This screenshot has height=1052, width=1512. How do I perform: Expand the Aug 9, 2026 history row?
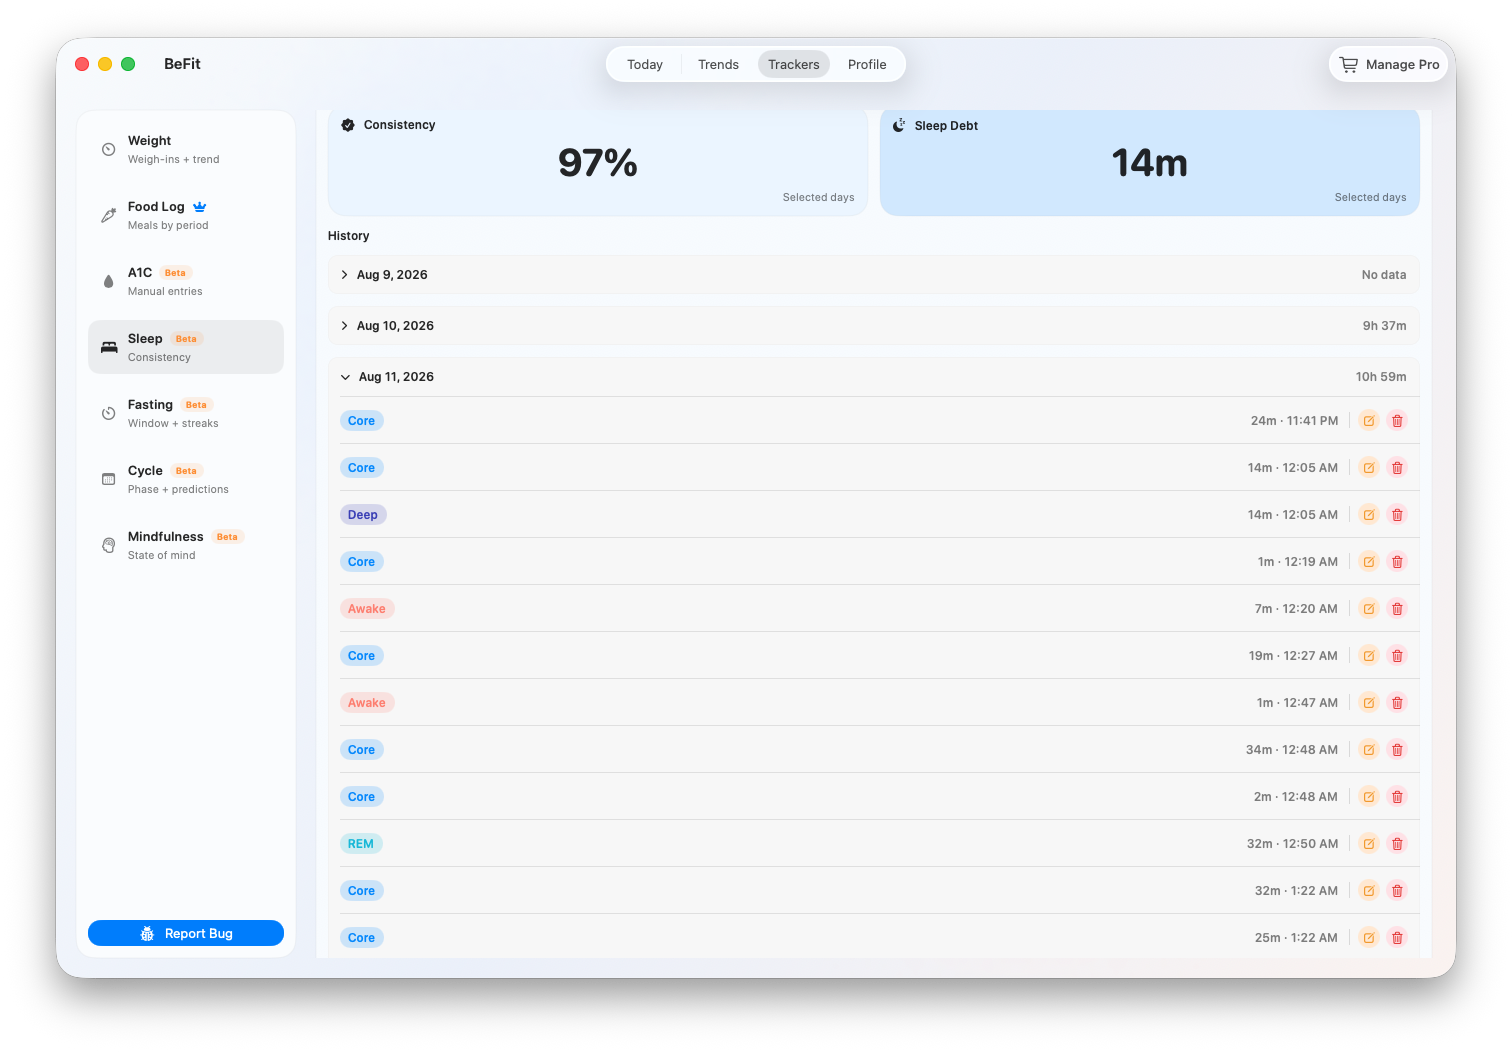[x=874, y=275]
